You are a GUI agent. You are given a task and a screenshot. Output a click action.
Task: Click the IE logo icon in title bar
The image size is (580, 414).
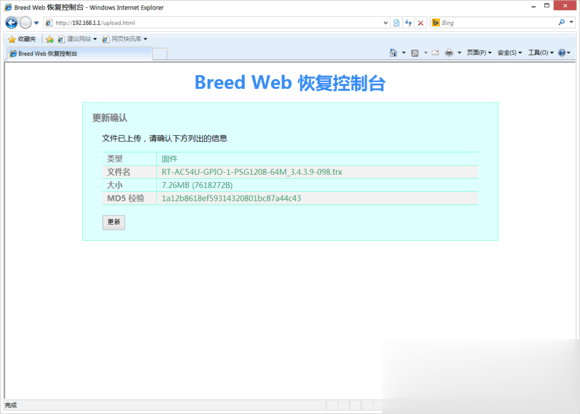(8, 7)
